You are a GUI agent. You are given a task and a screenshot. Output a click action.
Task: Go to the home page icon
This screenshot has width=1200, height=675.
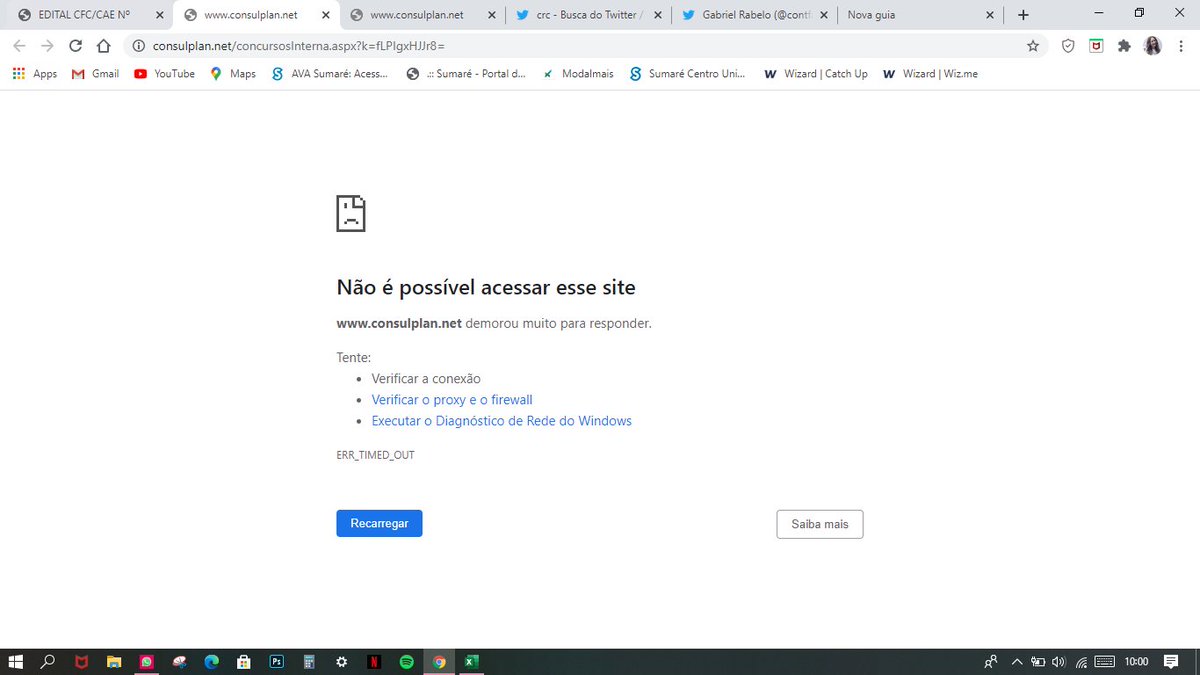pos(103,46)
